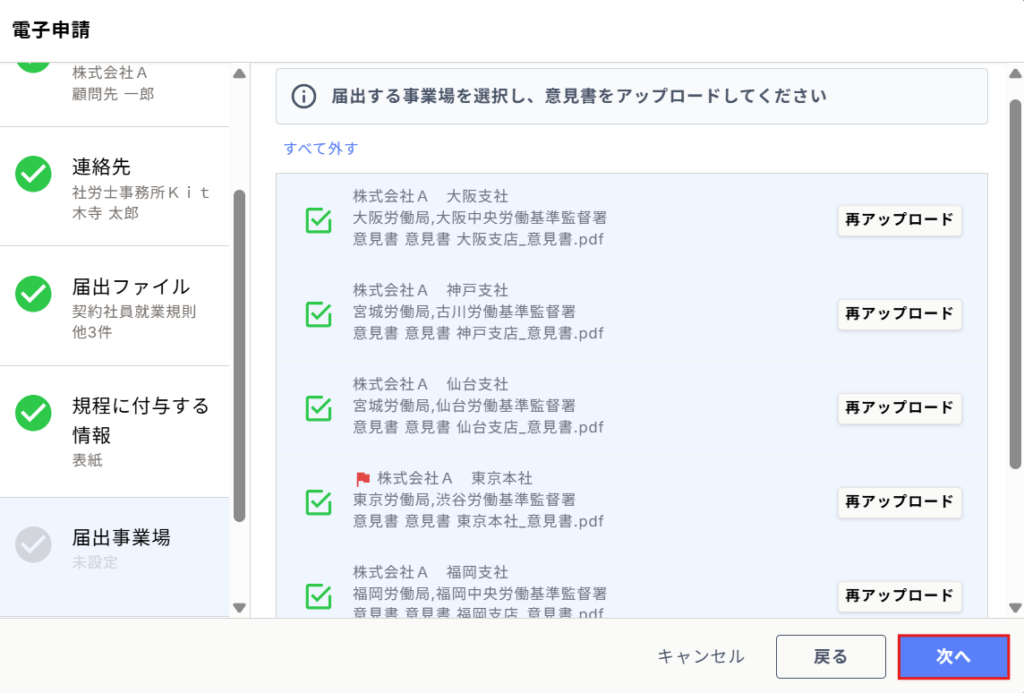Click the green checkmark icon beside 届出ファイル
This screenshot has height=693, width=1024.
33,294
